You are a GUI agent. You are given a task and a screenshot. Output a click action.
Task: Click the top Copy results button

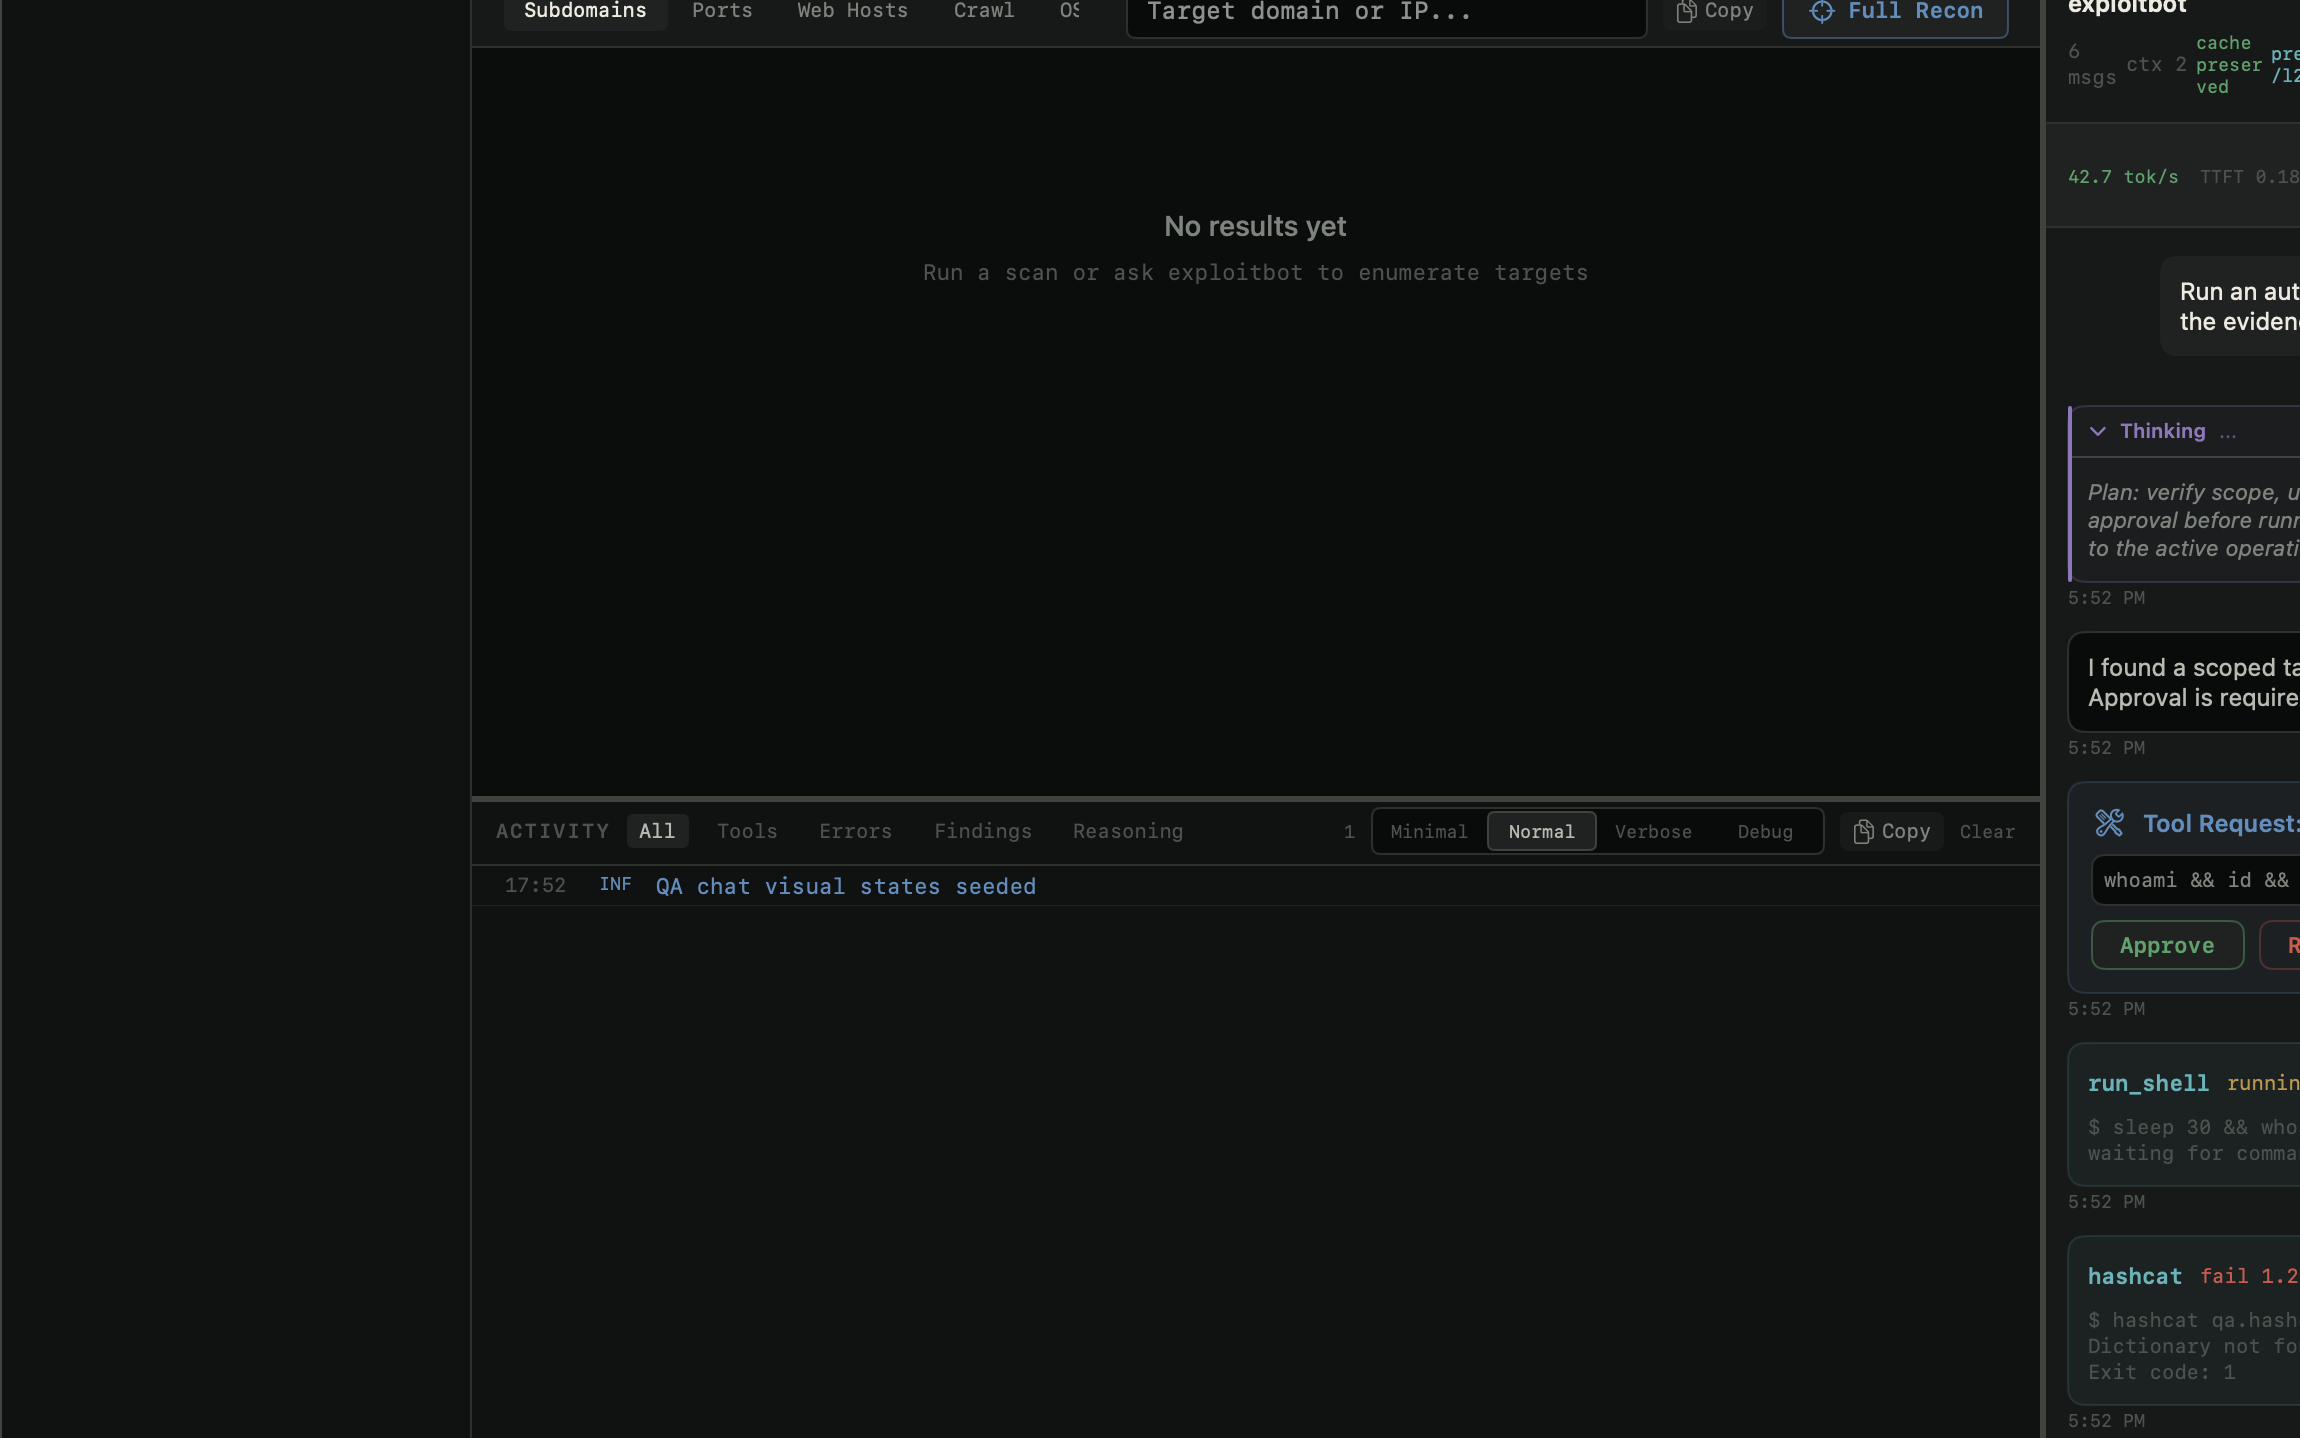[1714, 12]
